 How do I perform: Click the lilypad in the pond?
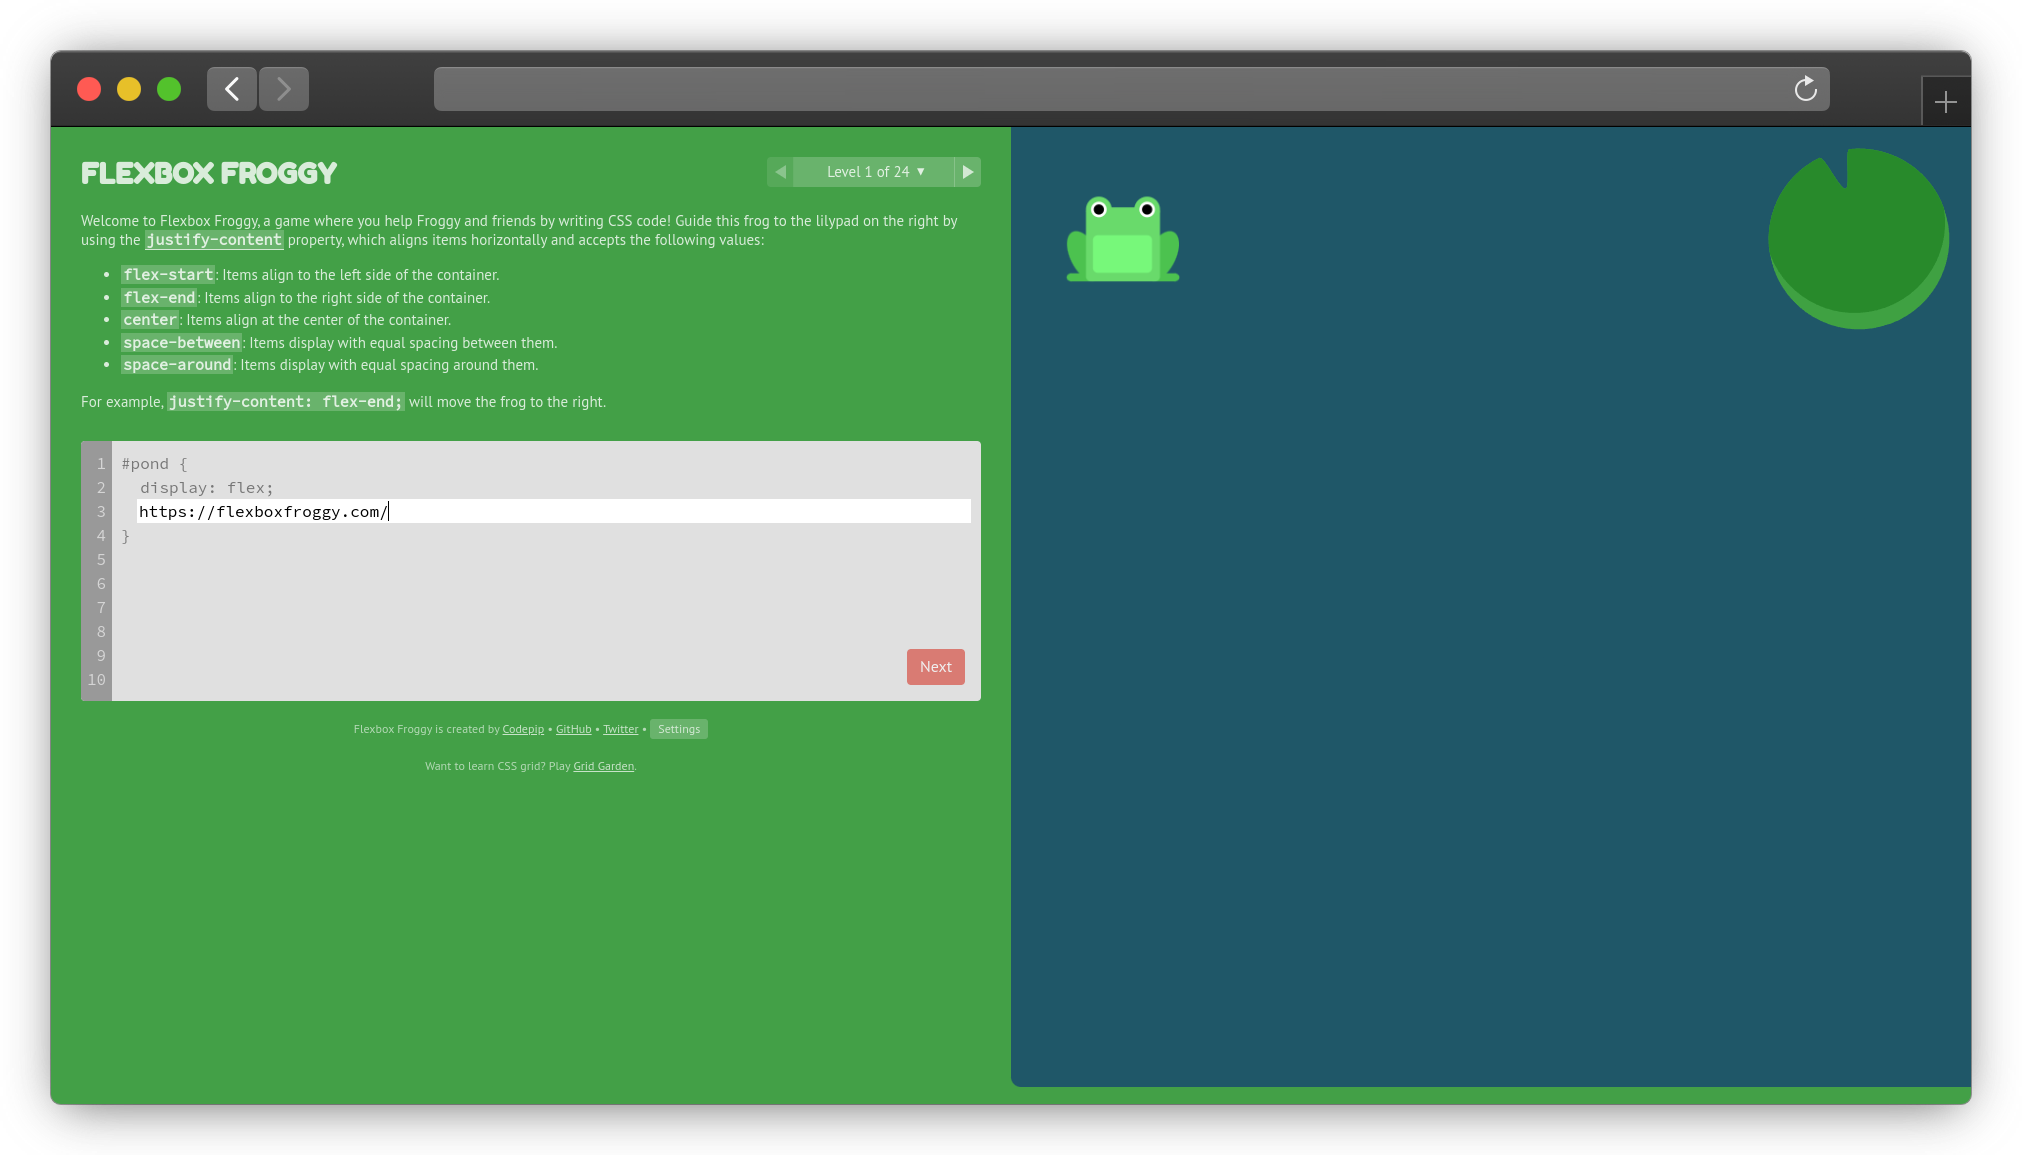[x=1858, y=238]
